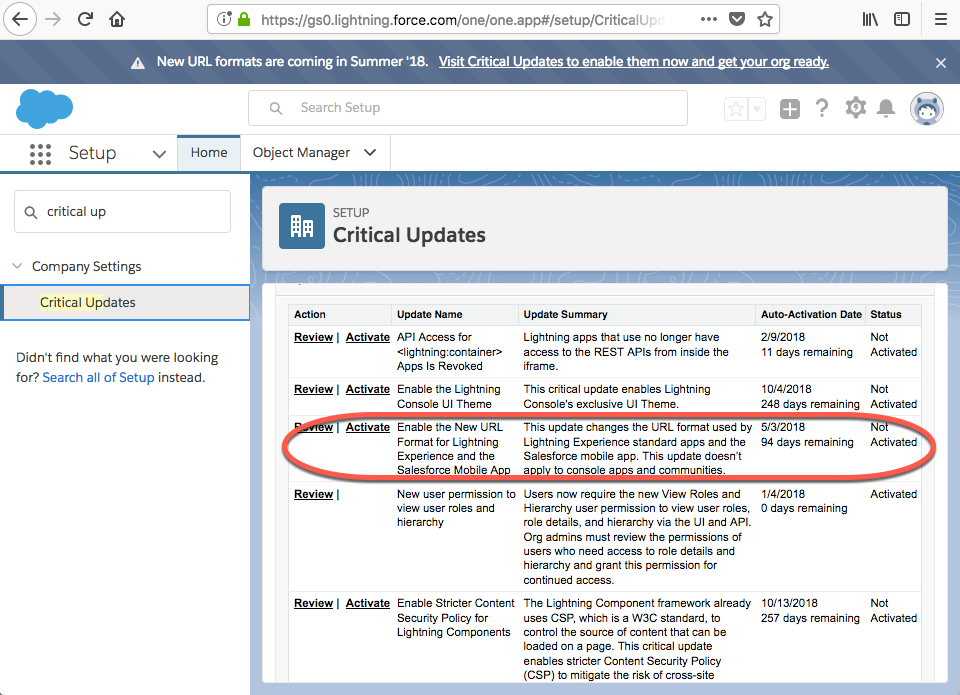
Task: Open the Setup gear icon
Action: (855, 108)
